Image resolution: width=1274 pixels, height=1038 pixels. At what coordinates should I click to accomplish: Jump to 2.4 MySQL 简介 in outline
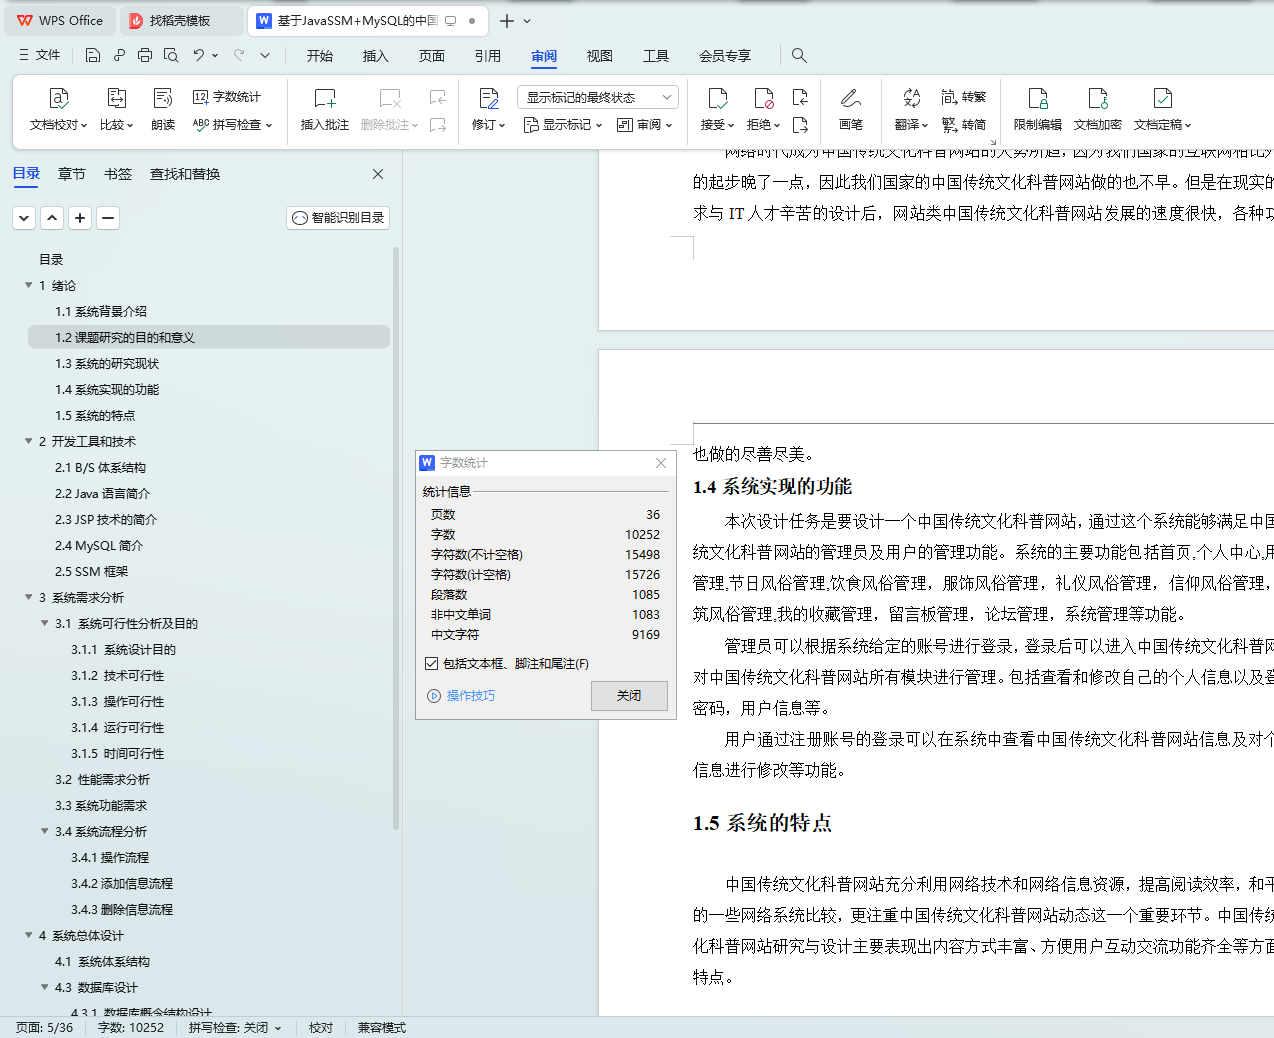tap(99, 546)
